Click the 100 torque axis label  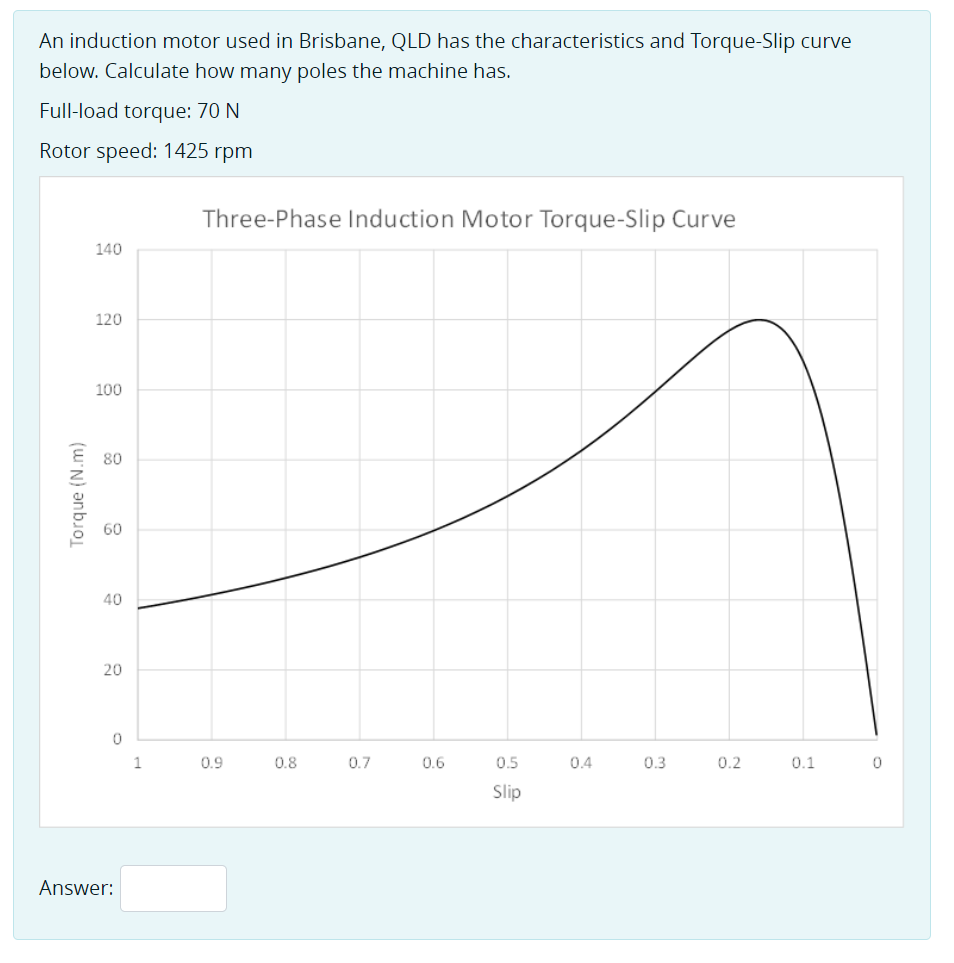point(111,390)
